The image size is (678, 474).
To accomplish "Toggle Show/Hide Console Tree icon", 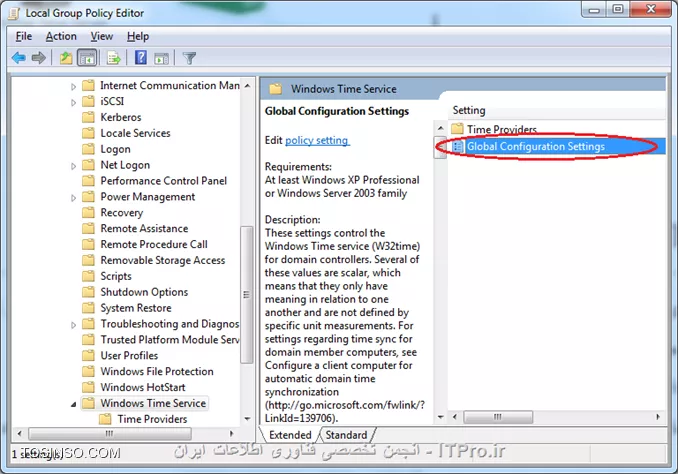I will tap(87, 58).
